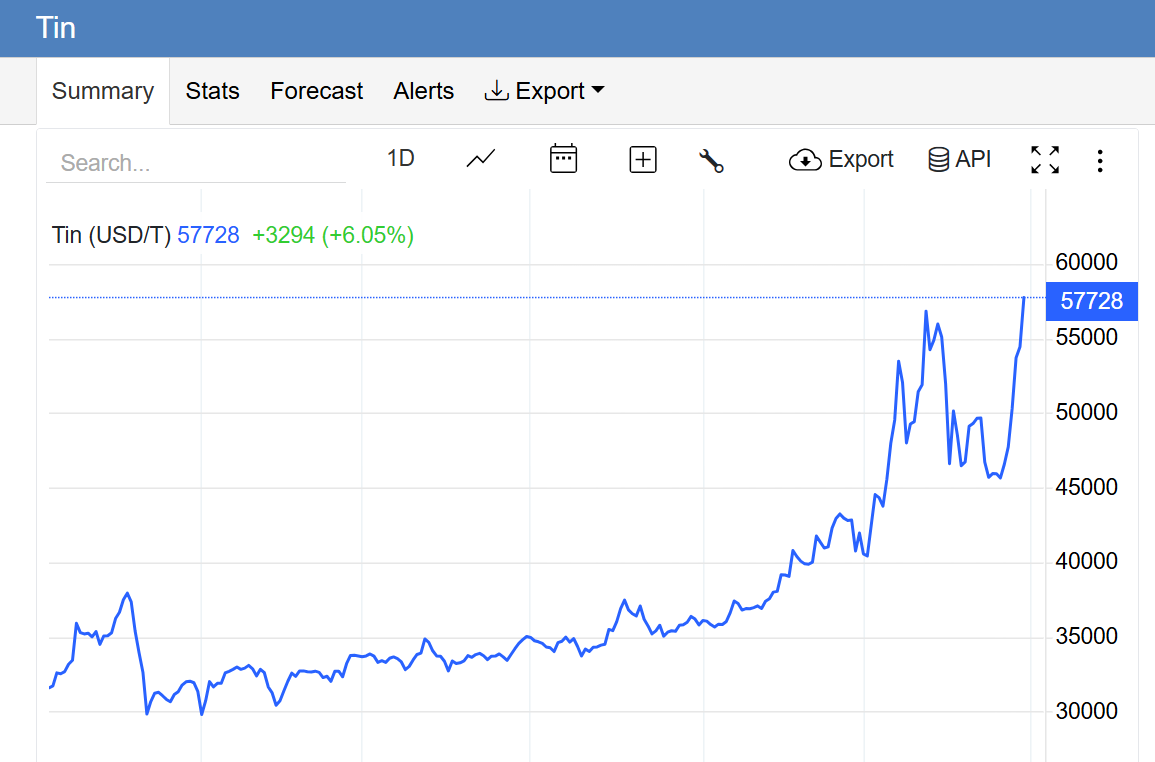Open the wrench chart settings tool
The image size is (1155, 762).
pos(711,160)
